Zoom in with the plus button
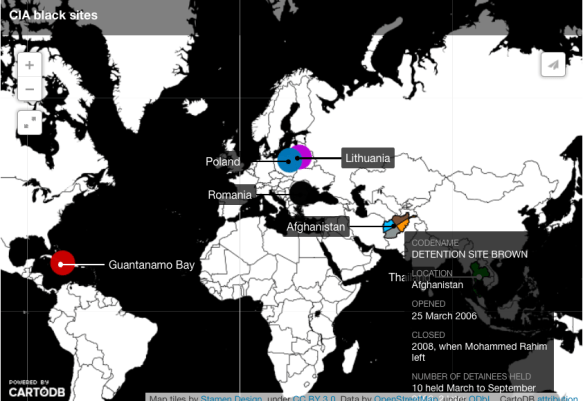Image resolution: width=583 pixels, height=401 pixels. click(29, 65)
